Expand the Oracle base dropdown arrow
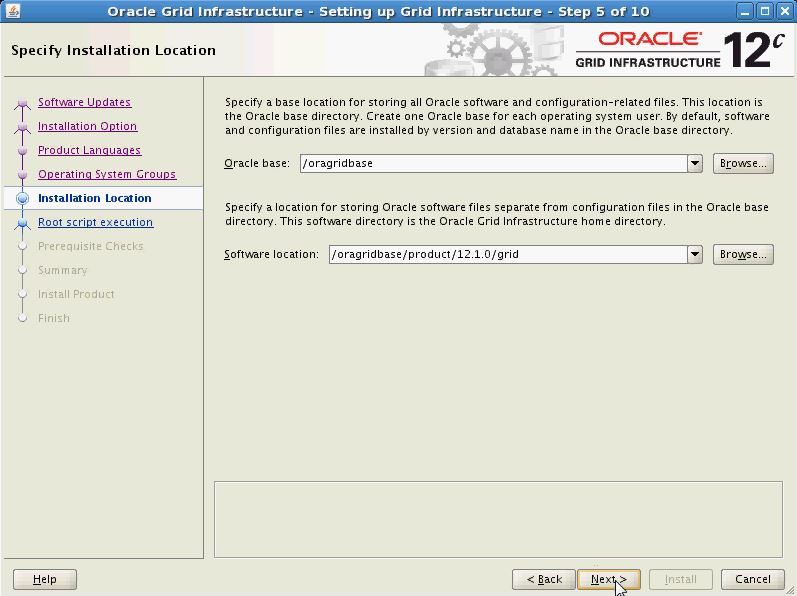The height and width of the screenshot is (596, 797). tap(695, 164)
